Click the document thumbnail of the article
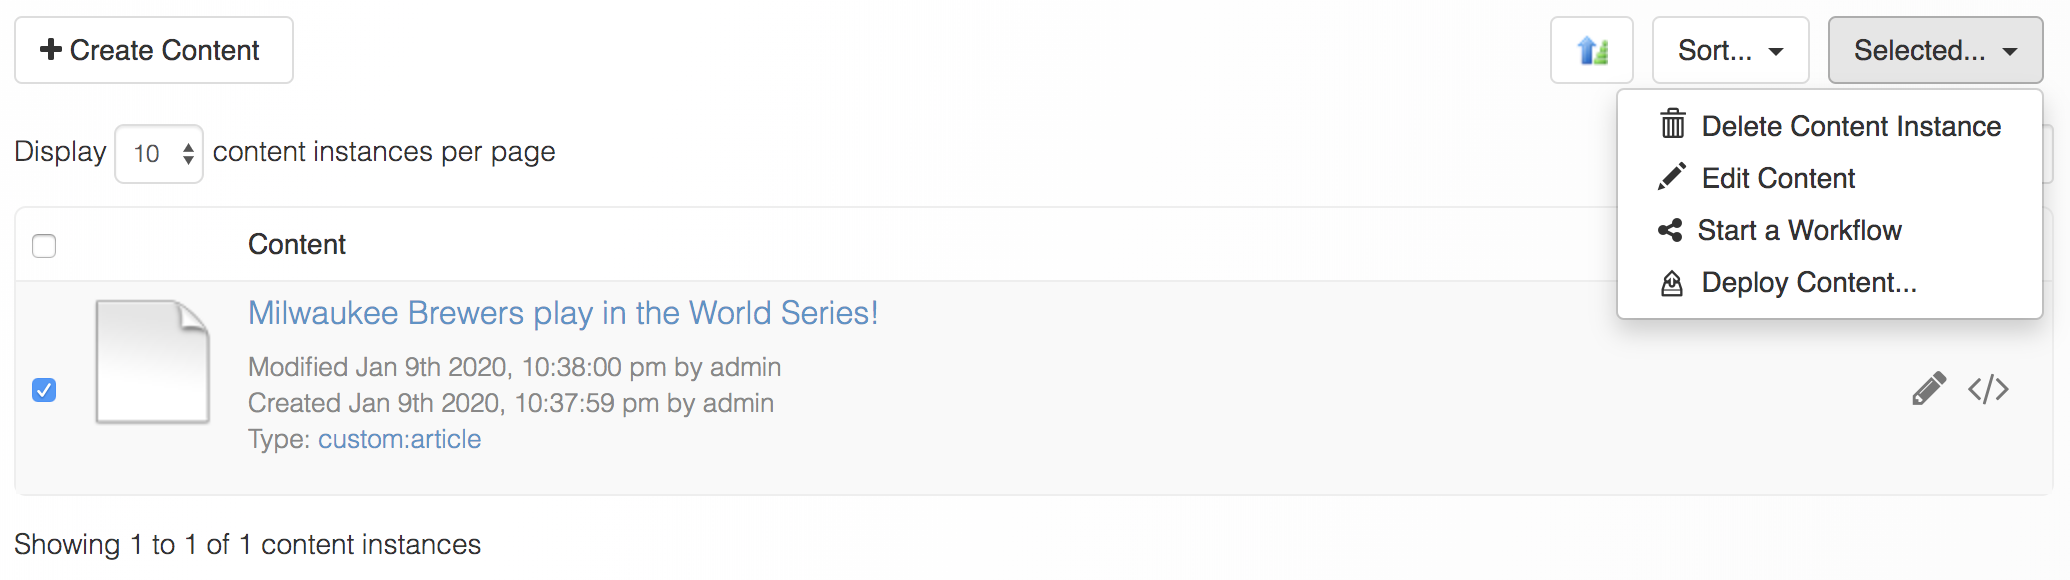The image size is (2070, 580). click(x=152, y=362)
